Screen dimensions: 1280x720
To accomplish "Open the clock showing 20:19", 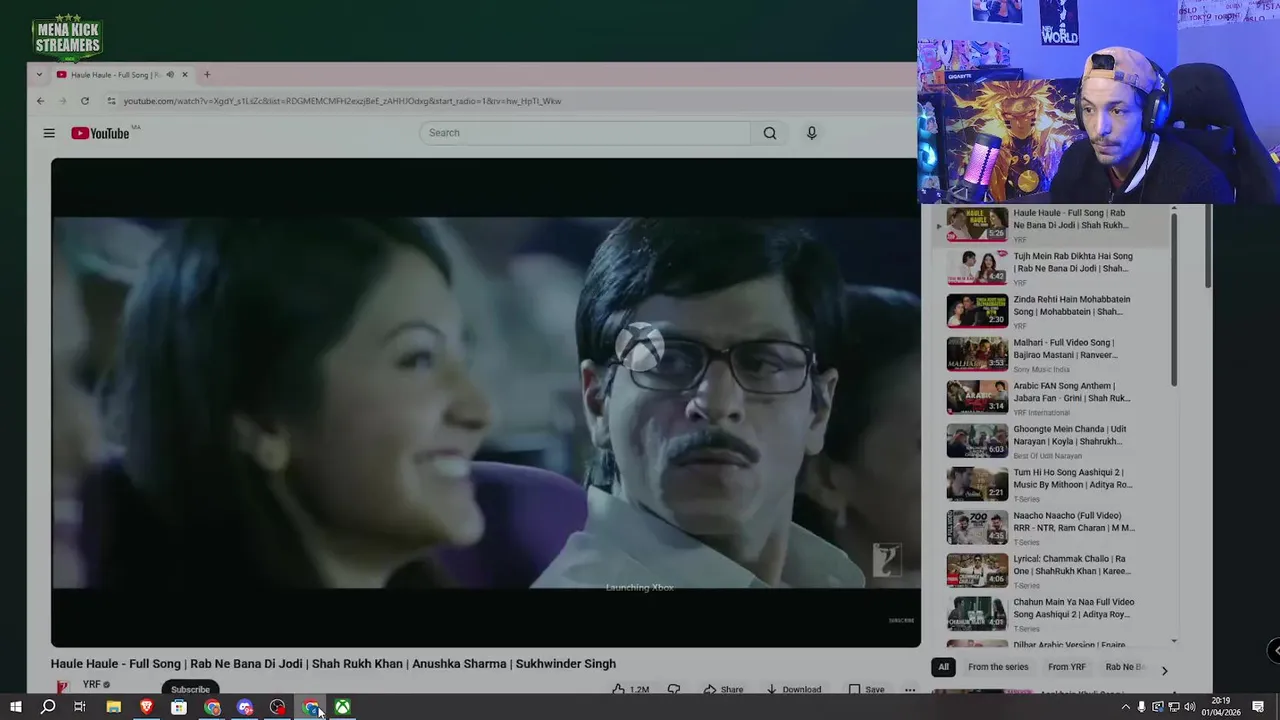I will (x=1221, y=707).
